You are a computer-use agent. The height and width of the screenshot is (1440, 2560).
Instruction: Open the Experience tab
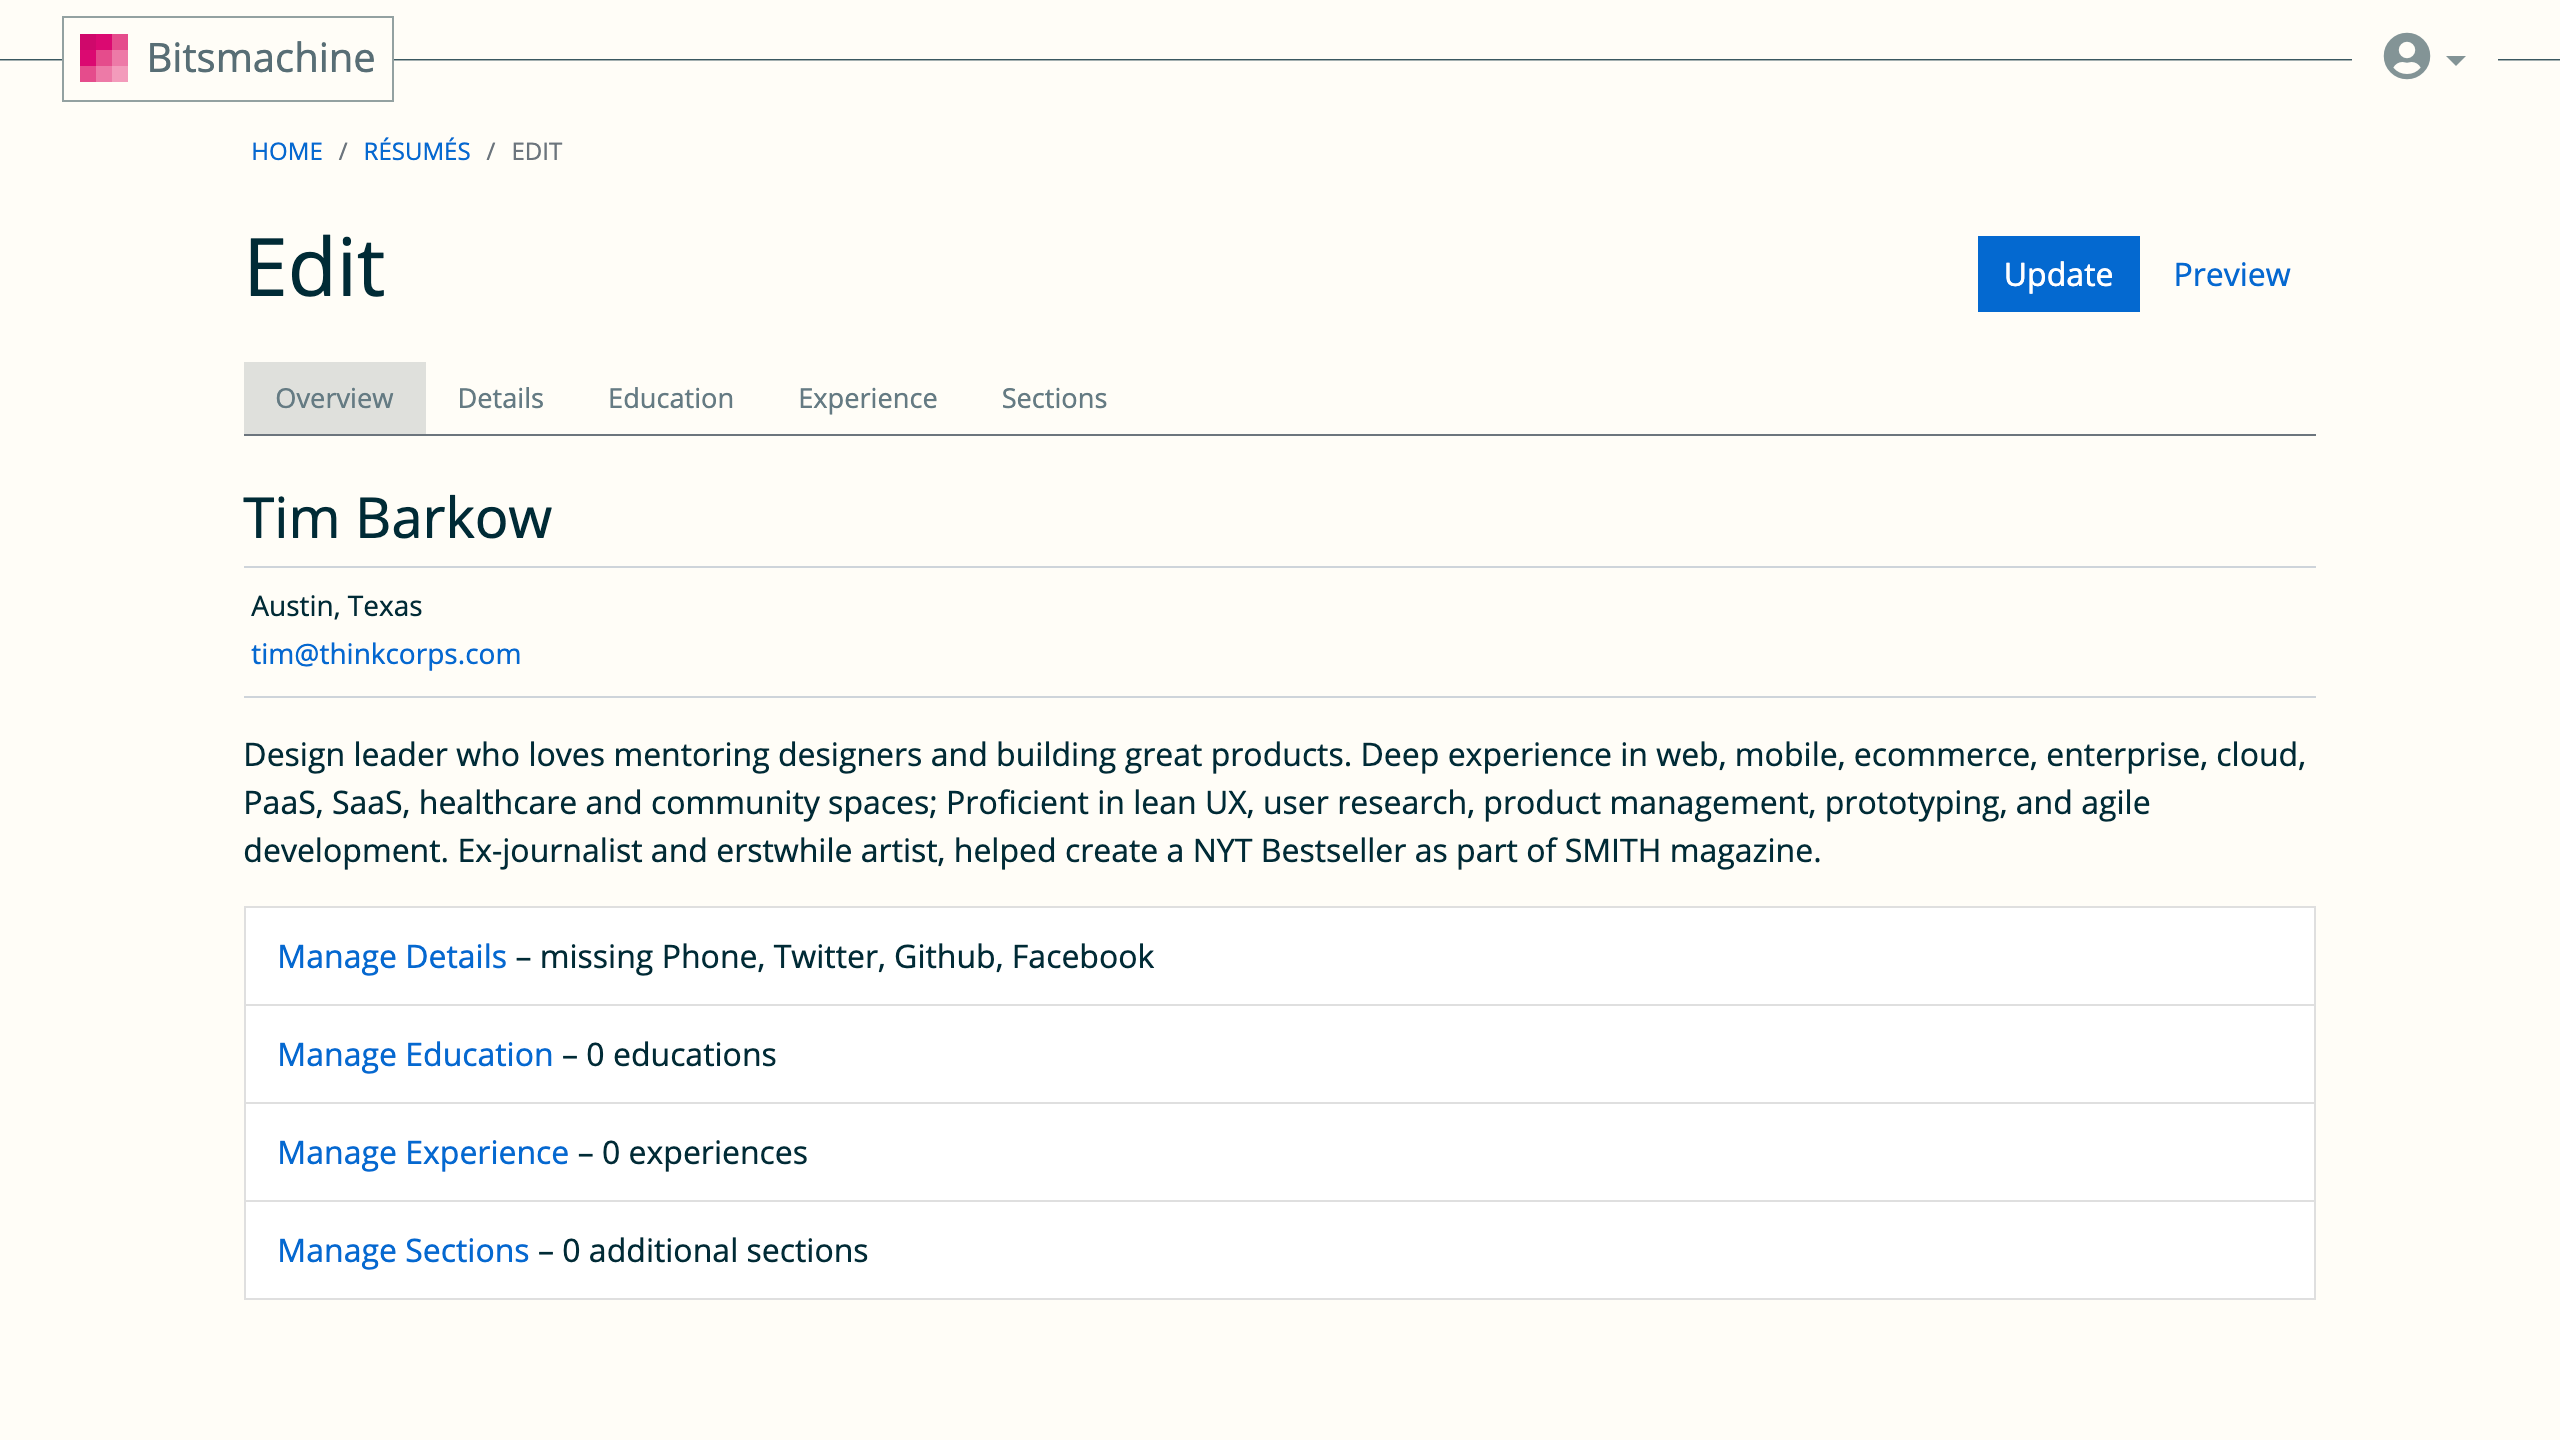[867, 397]
